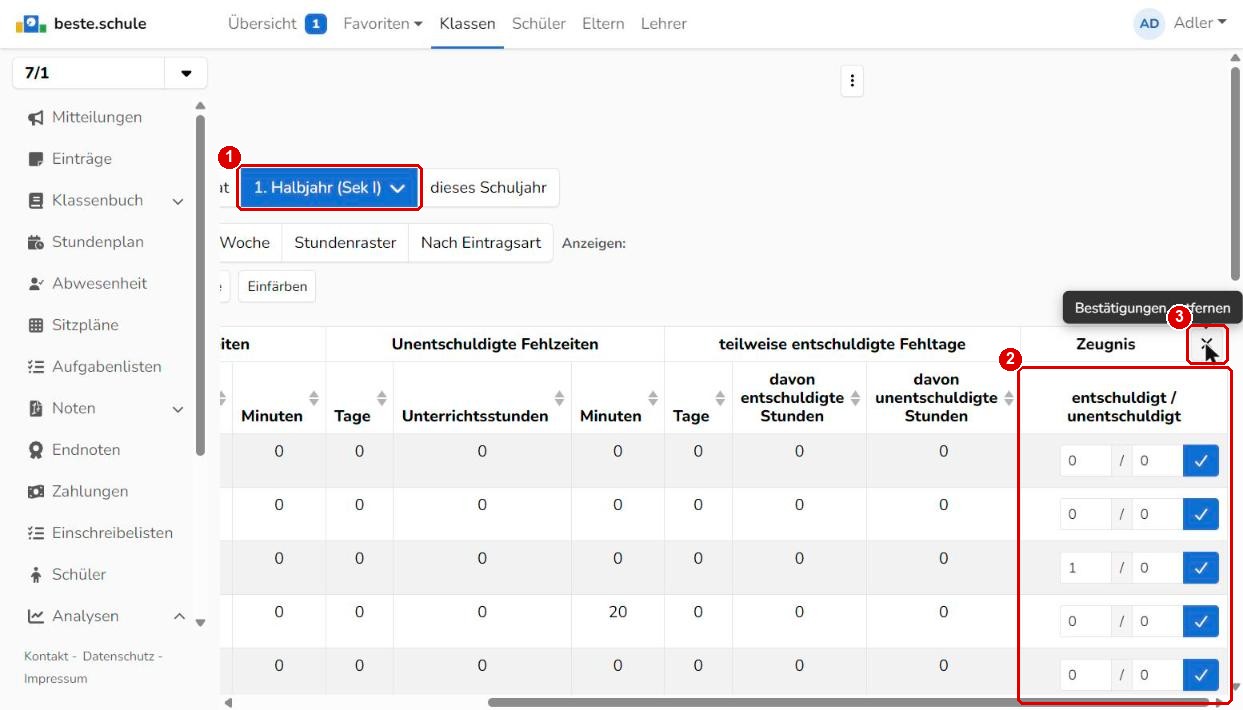Click the Schüler person icon in sidebar
The image size is (1243, 710).
point(36,575)
